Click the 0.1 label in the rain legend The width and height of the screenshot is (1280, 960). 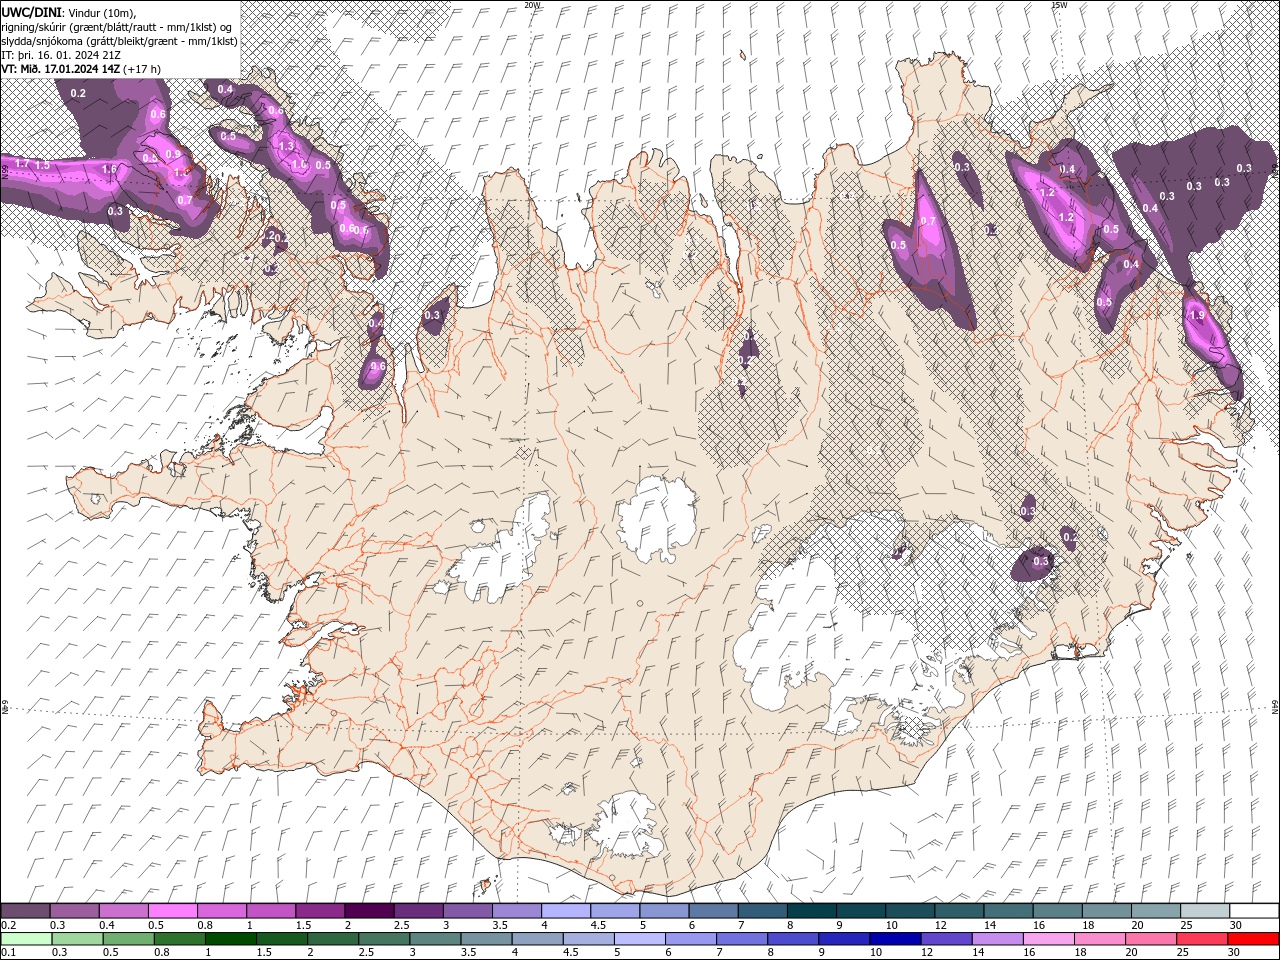coord(8,953)
